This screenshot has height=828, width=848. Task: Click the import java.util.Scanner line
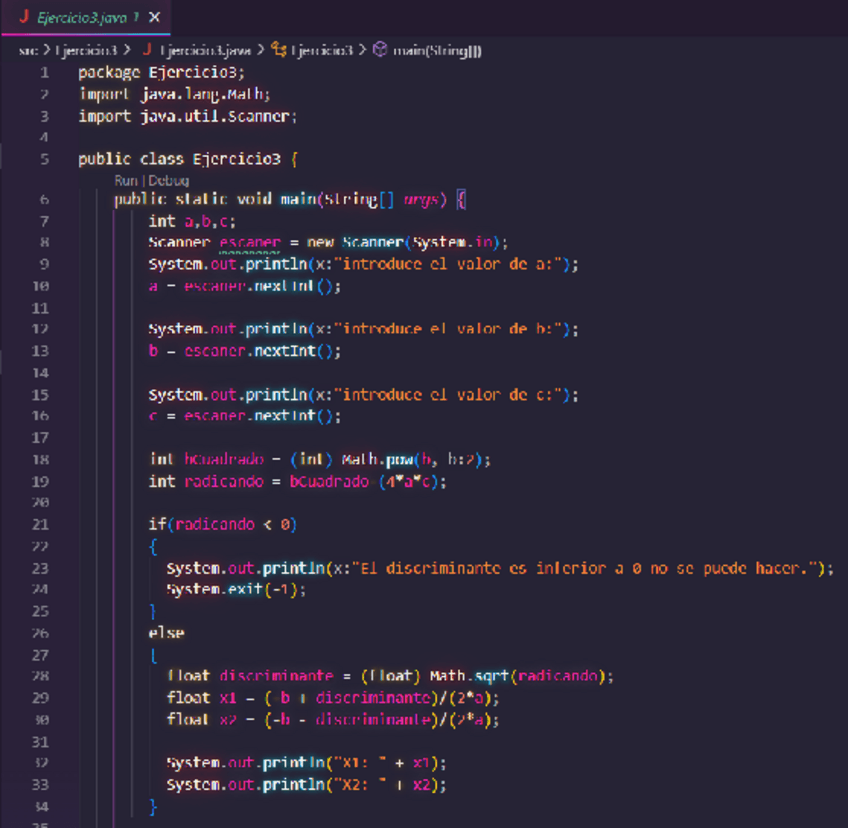pyautogui.click(x=188, y=116)
